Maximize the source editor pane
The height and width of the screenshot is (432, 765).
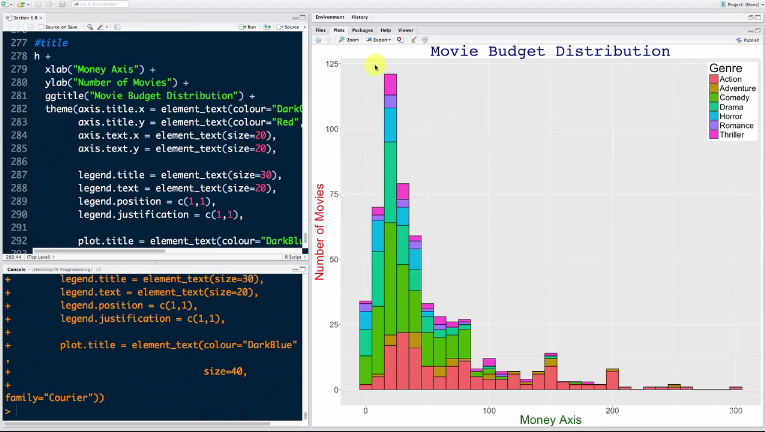[302, 18]
